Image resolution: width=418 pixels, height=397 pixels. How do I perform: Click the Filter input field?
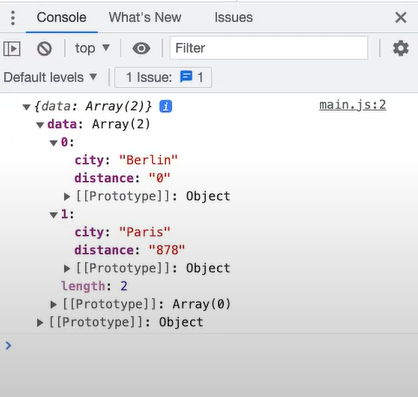click(269, 48)
